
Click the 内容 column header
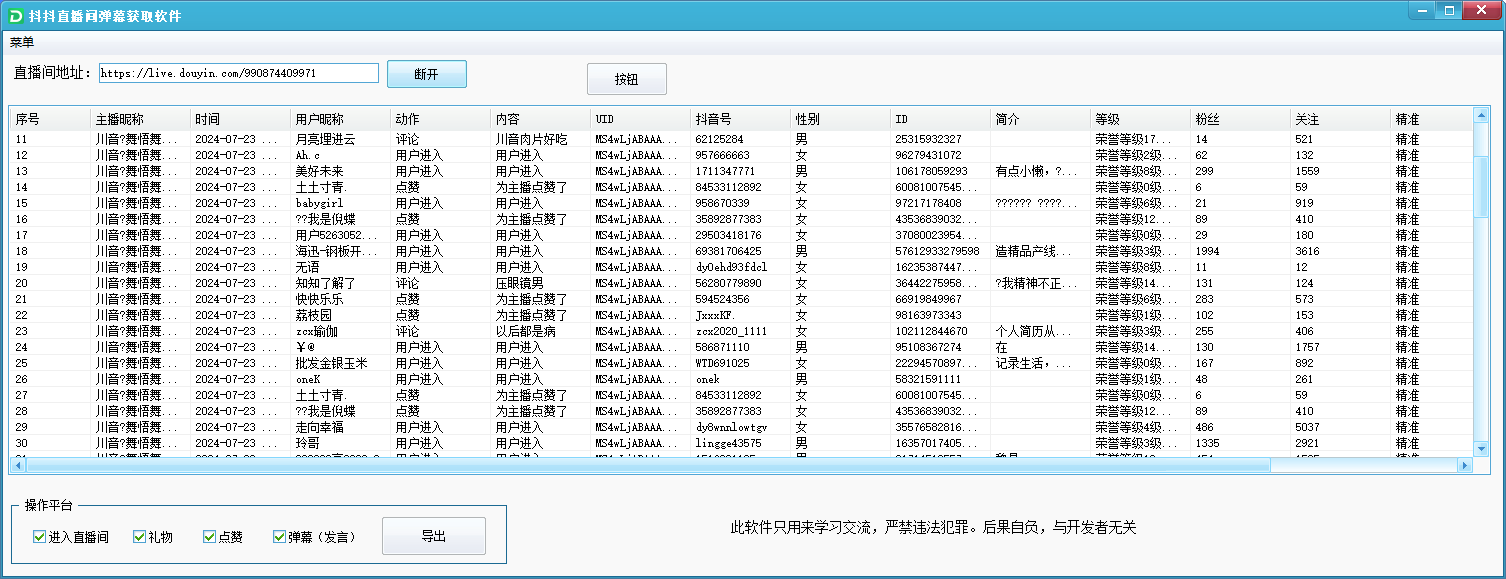[540, 119]
